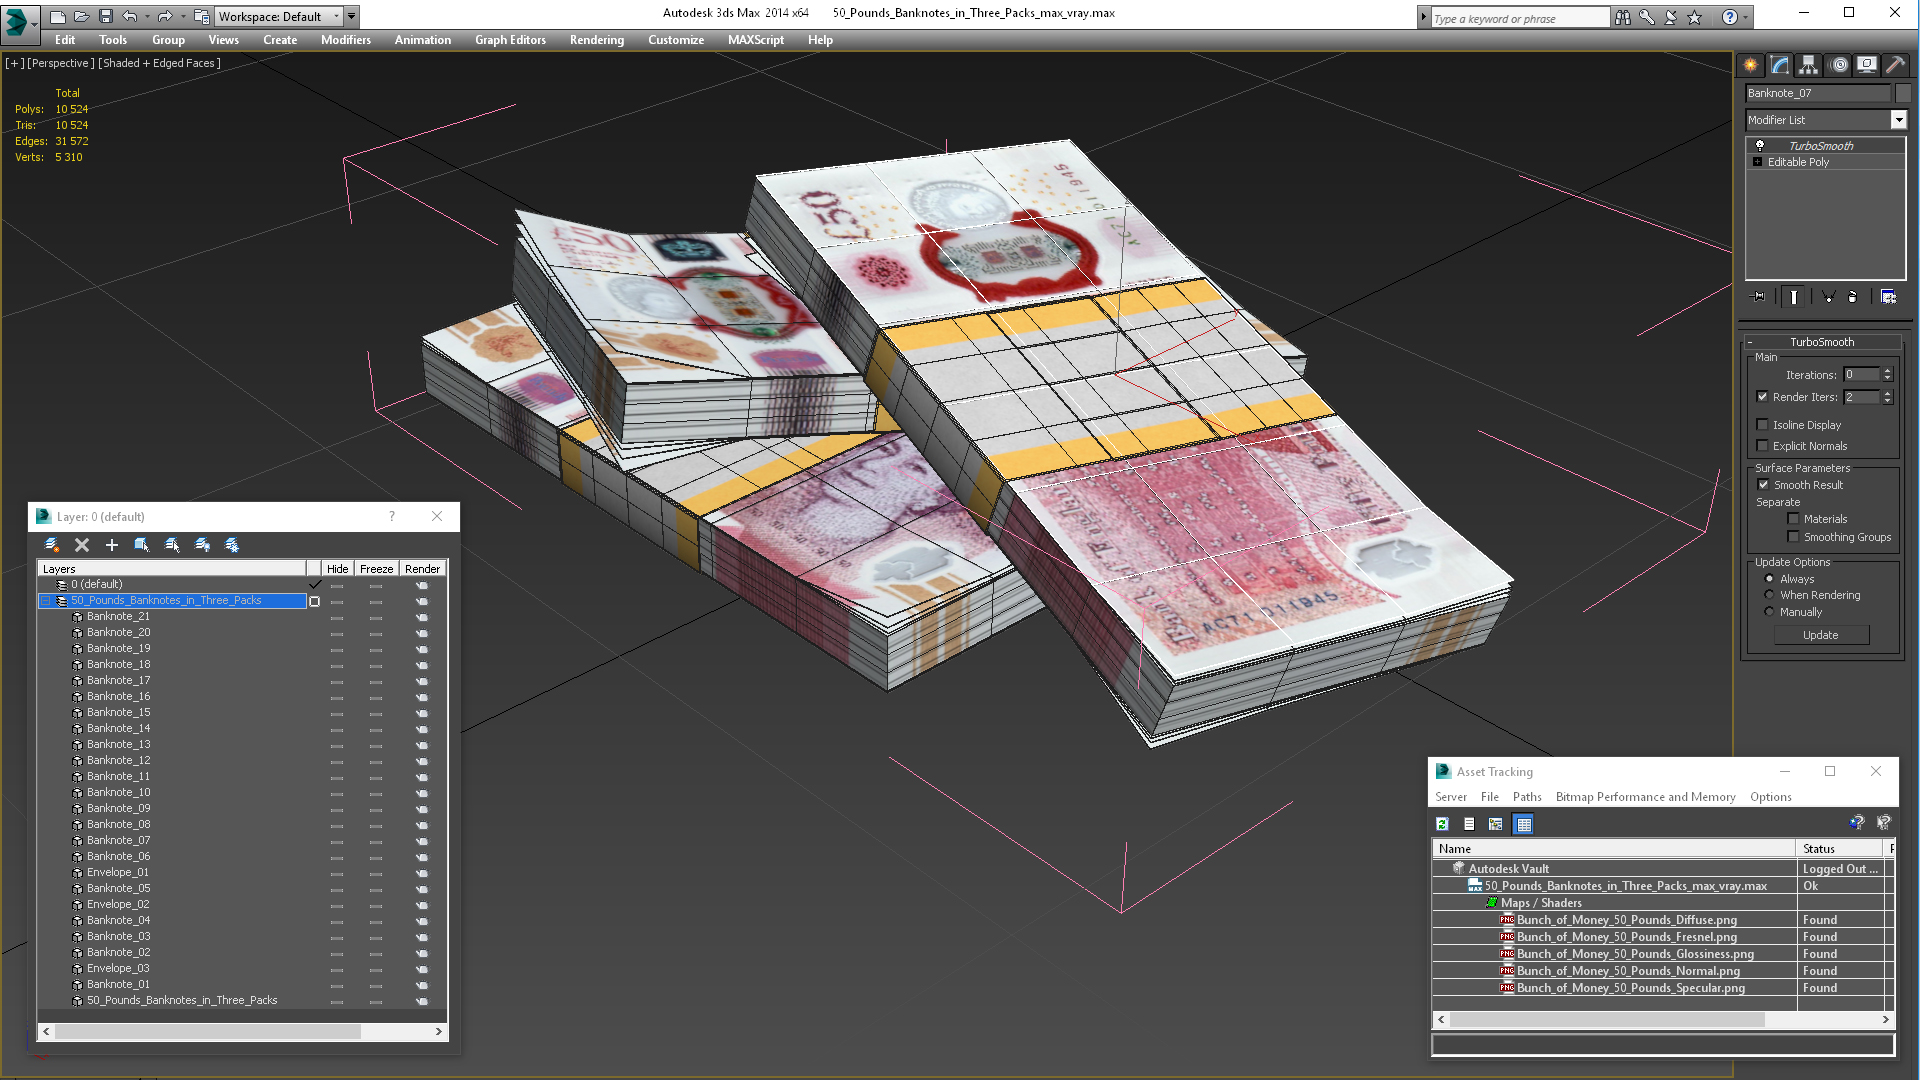Enable Separate by Materials checkbox

coord(1794,519)
